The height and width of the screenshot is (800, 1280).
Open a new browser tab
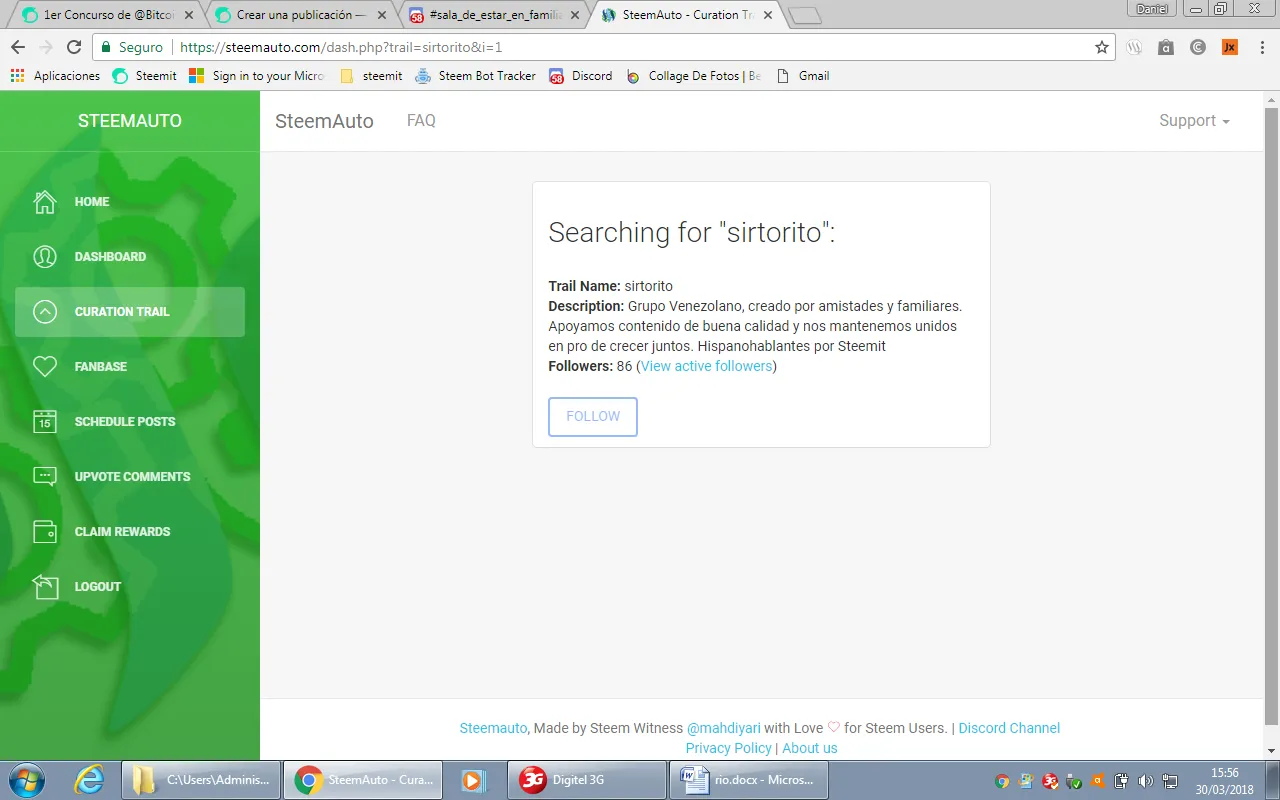[x=805, y=16]
